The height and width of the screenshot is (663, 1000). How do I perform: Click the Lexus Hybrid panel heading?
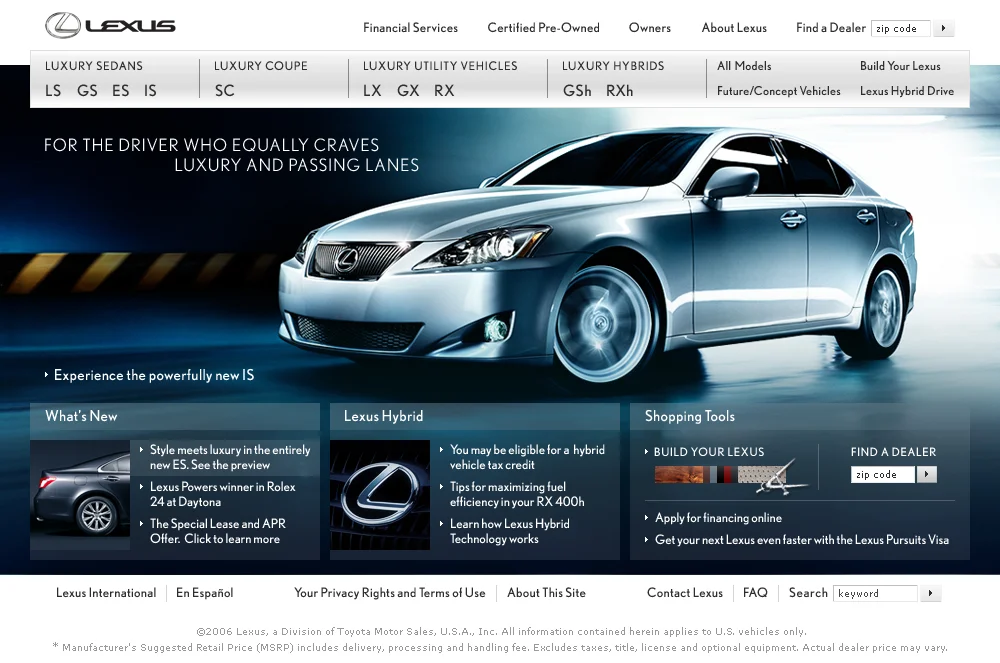[383, 416]
